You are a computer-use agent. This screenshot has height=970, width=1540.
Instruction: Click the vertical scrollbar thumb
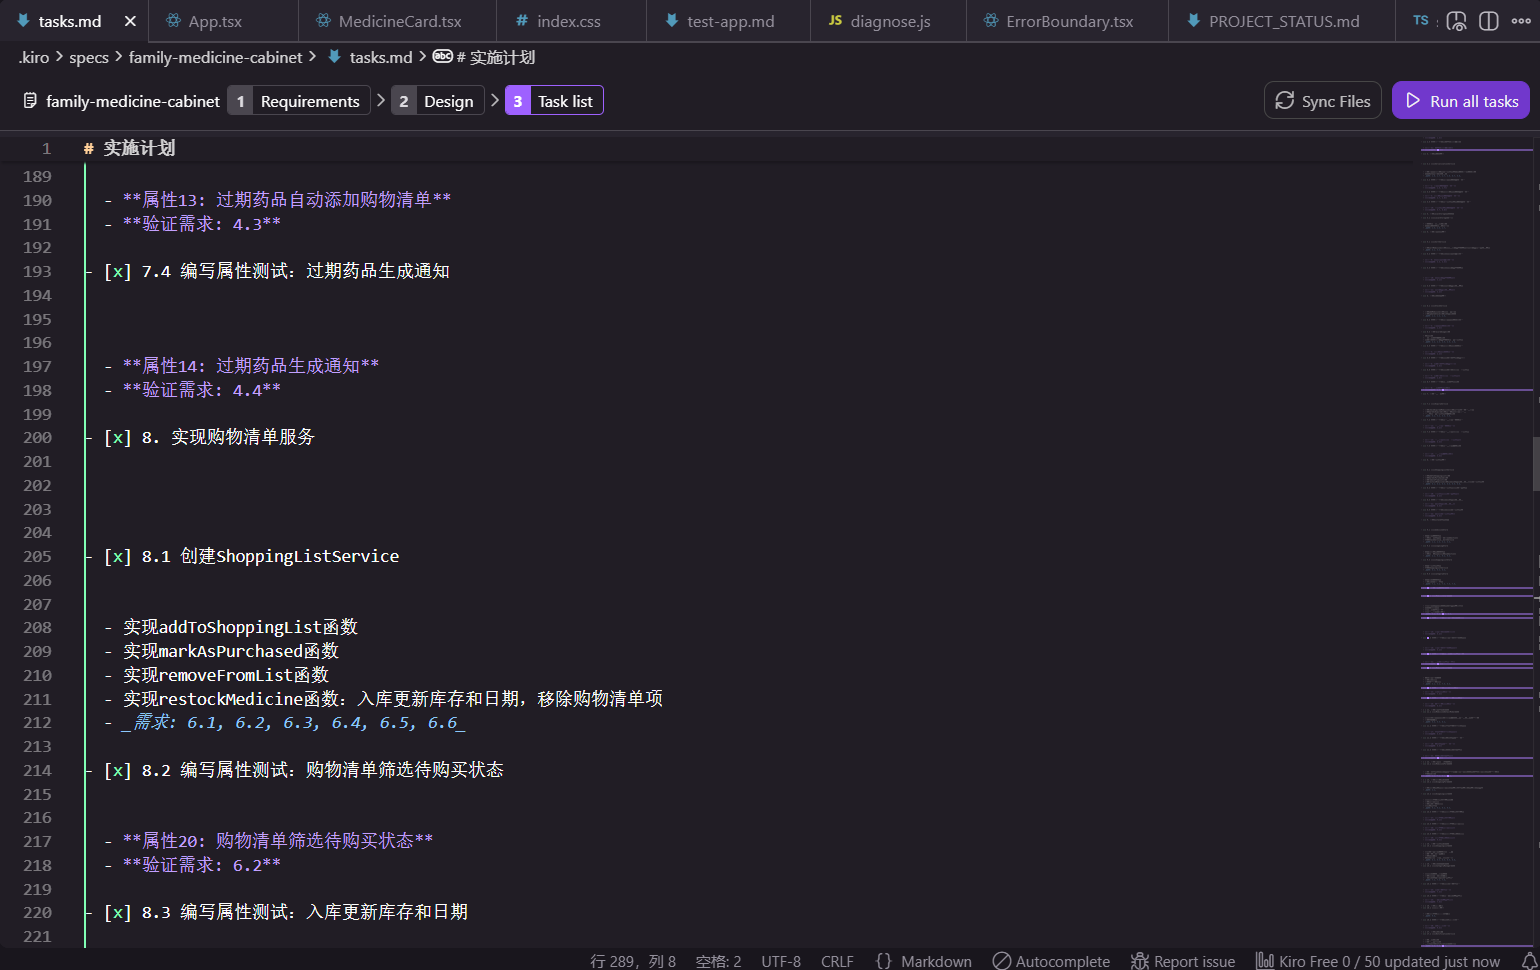click(1536, 464)
